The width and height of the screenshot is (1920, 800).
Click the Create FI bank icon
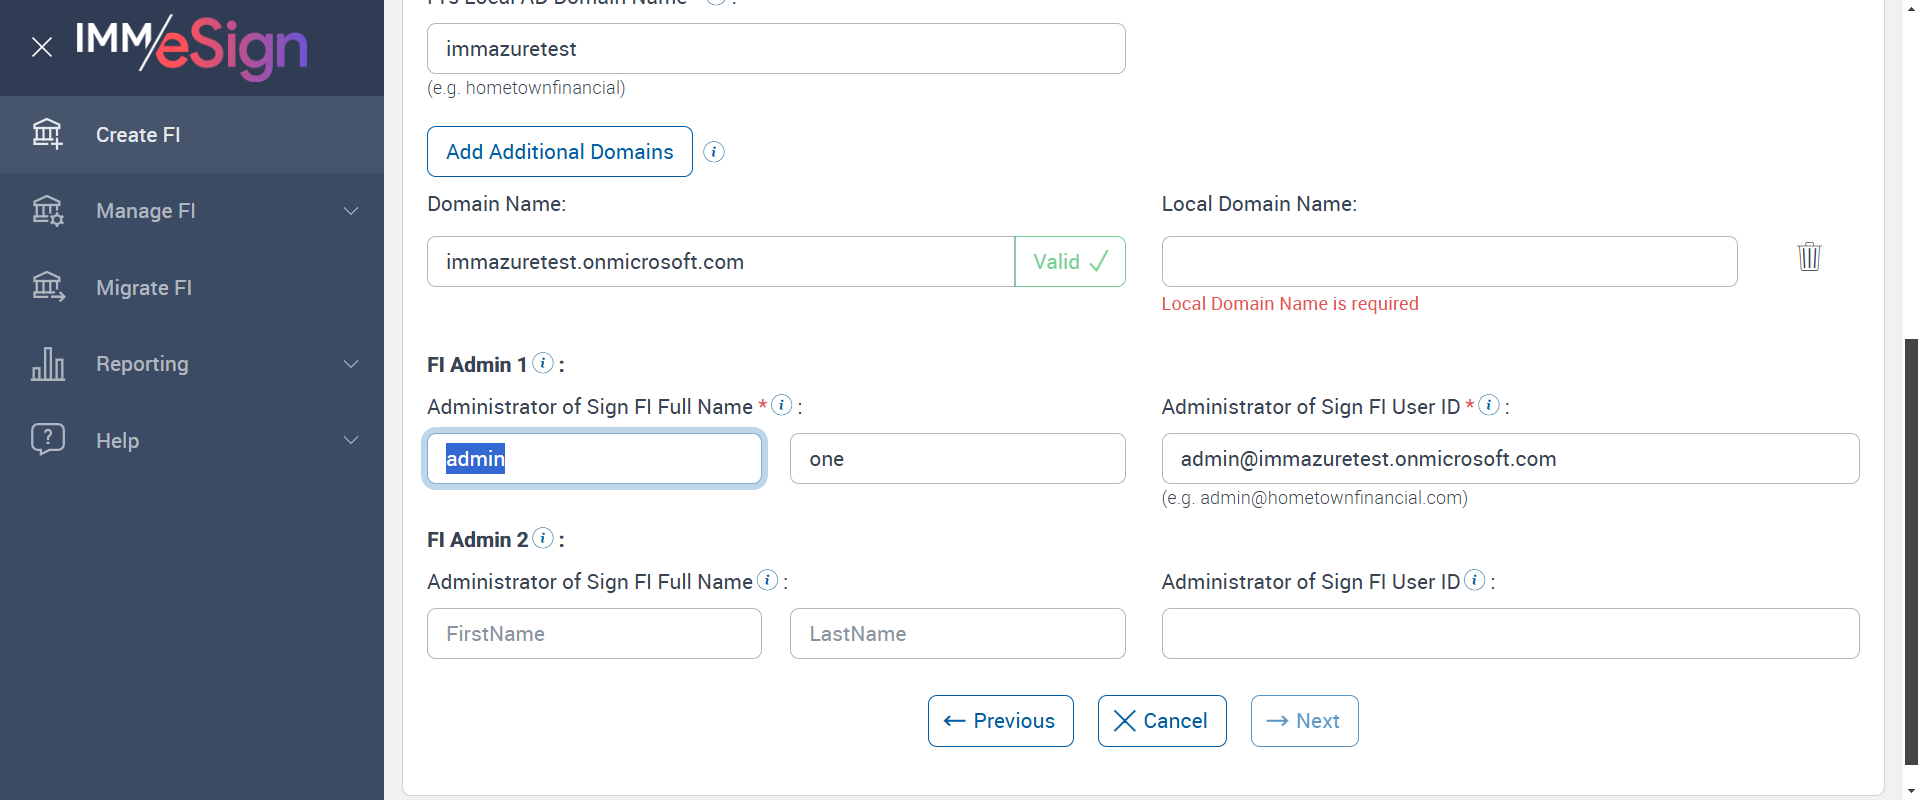point(47,134)
